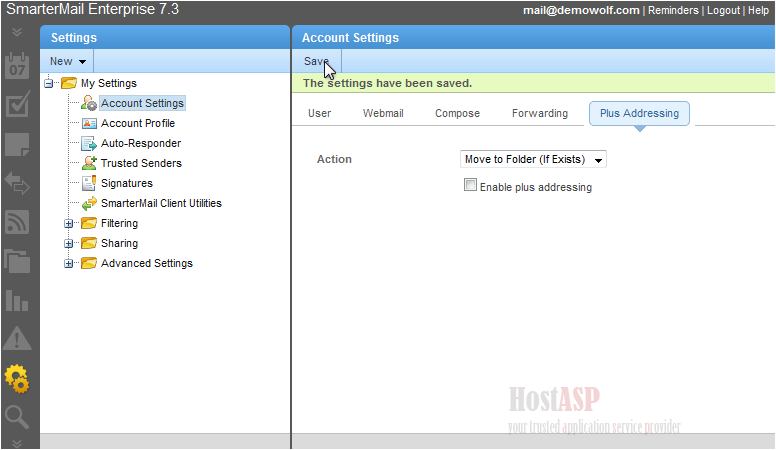The width and height of the screenshot is (776, 450).
Task: Select Account Profile tree item
Action: (x=138, y=123)
